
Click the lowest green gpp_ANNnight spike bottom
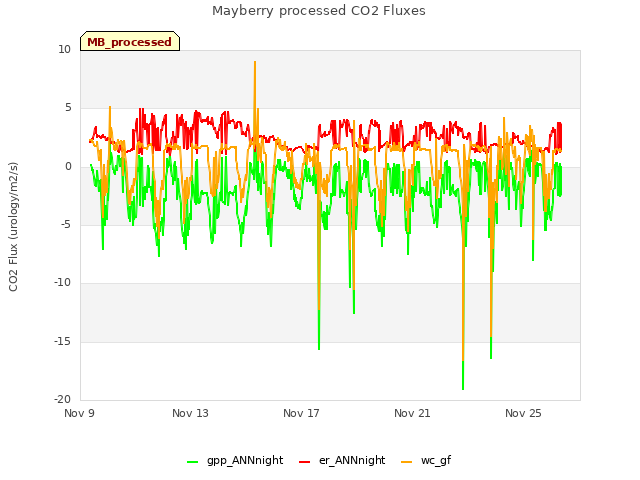(463, 389)
